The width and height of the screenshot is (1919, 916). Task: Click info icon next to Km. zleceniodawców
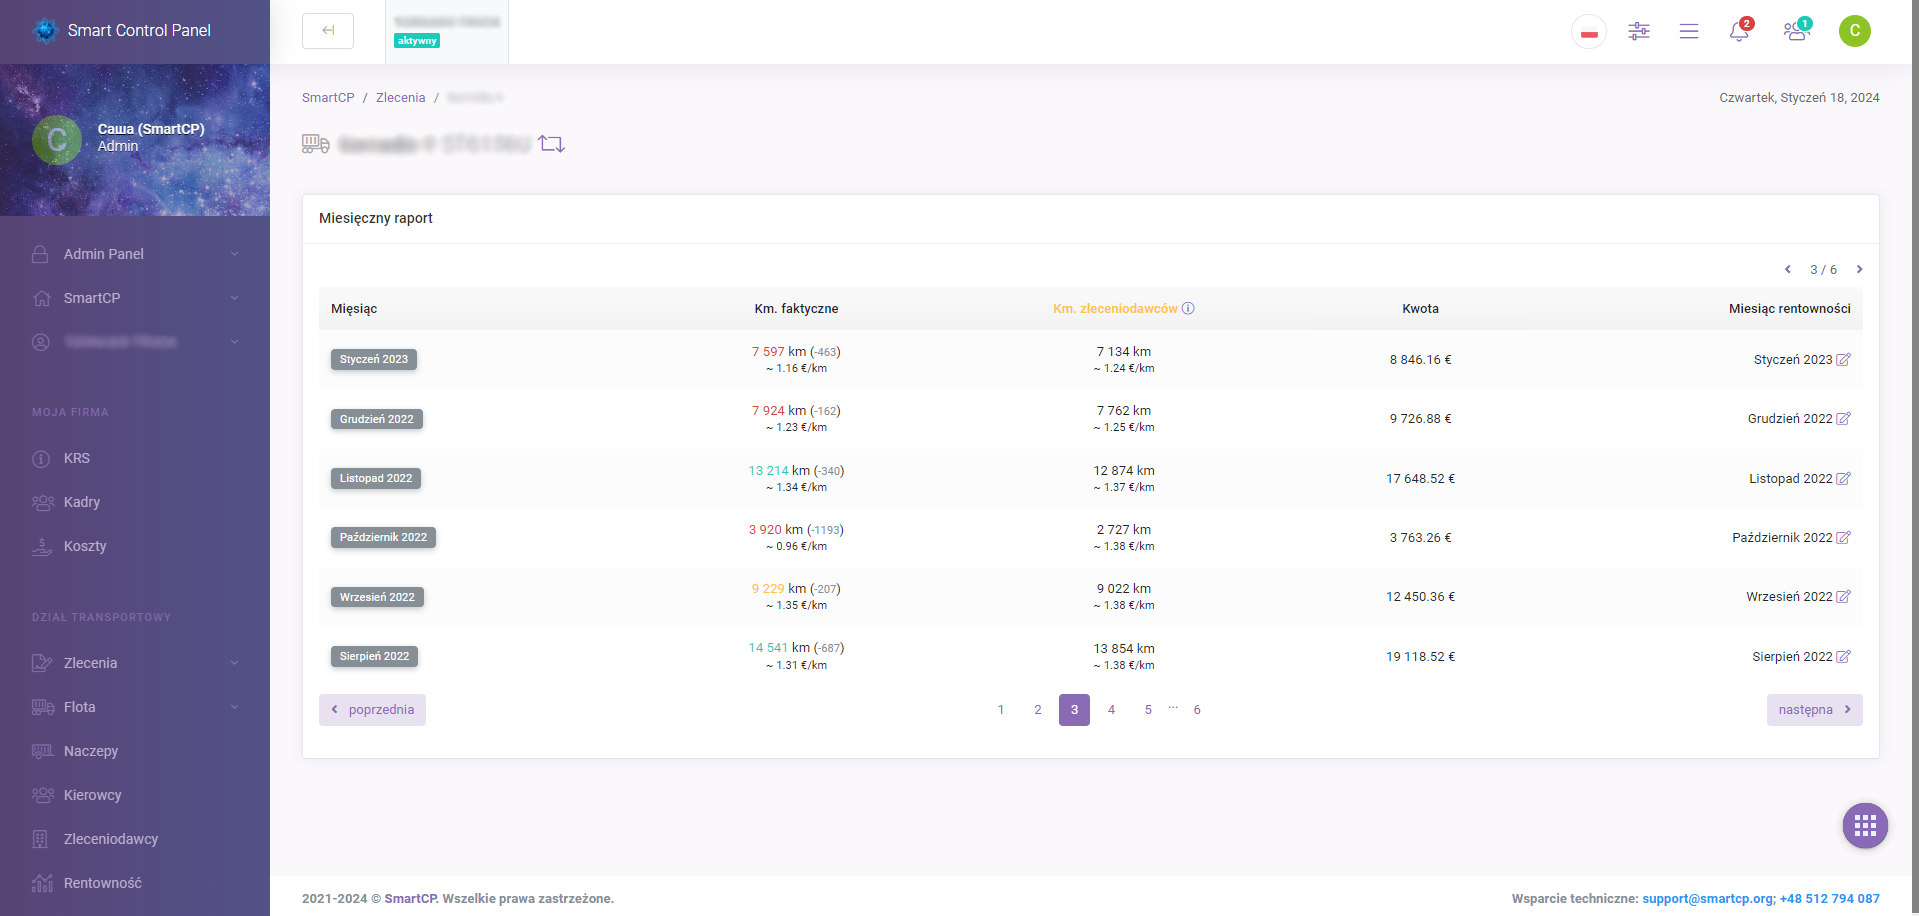(1188, 308)
